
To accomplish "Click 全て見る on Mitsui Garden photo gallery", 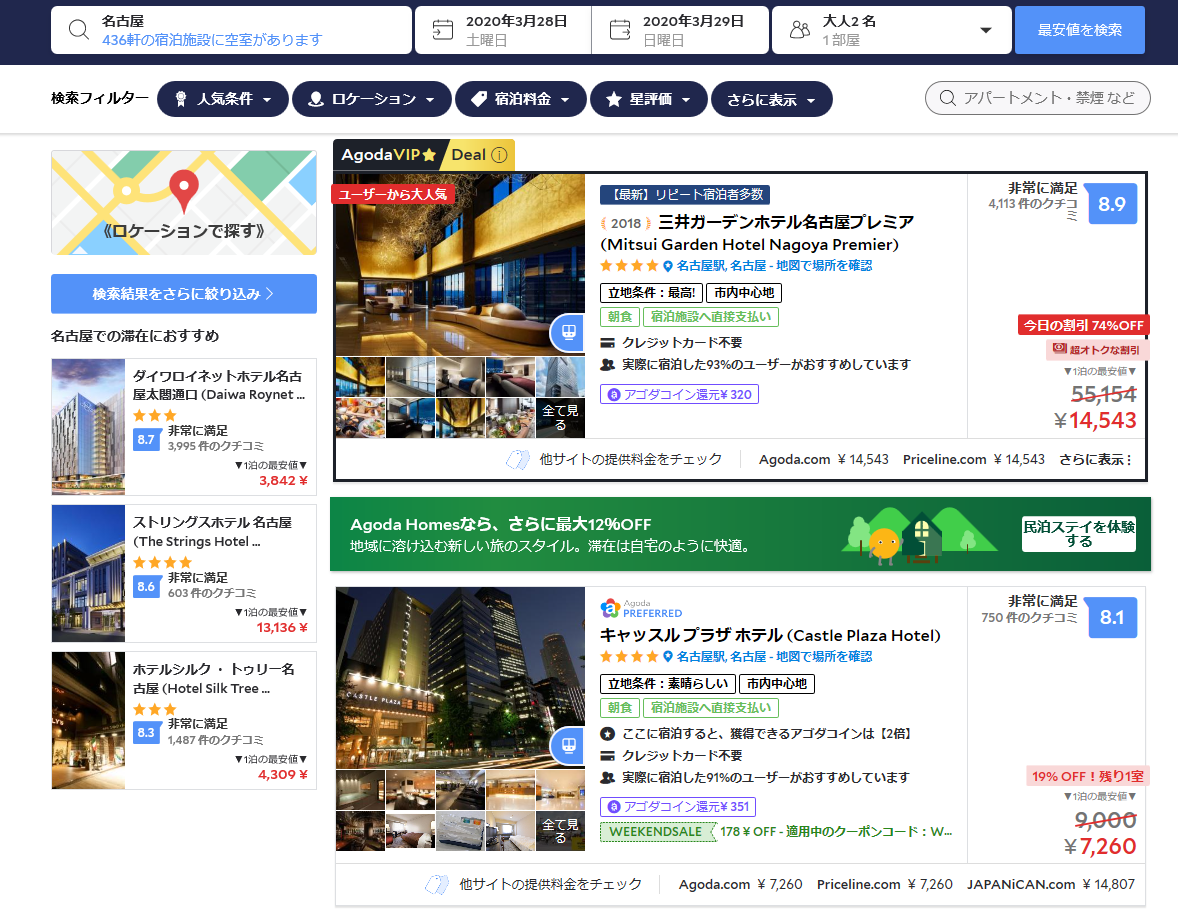I will [560, 418].
